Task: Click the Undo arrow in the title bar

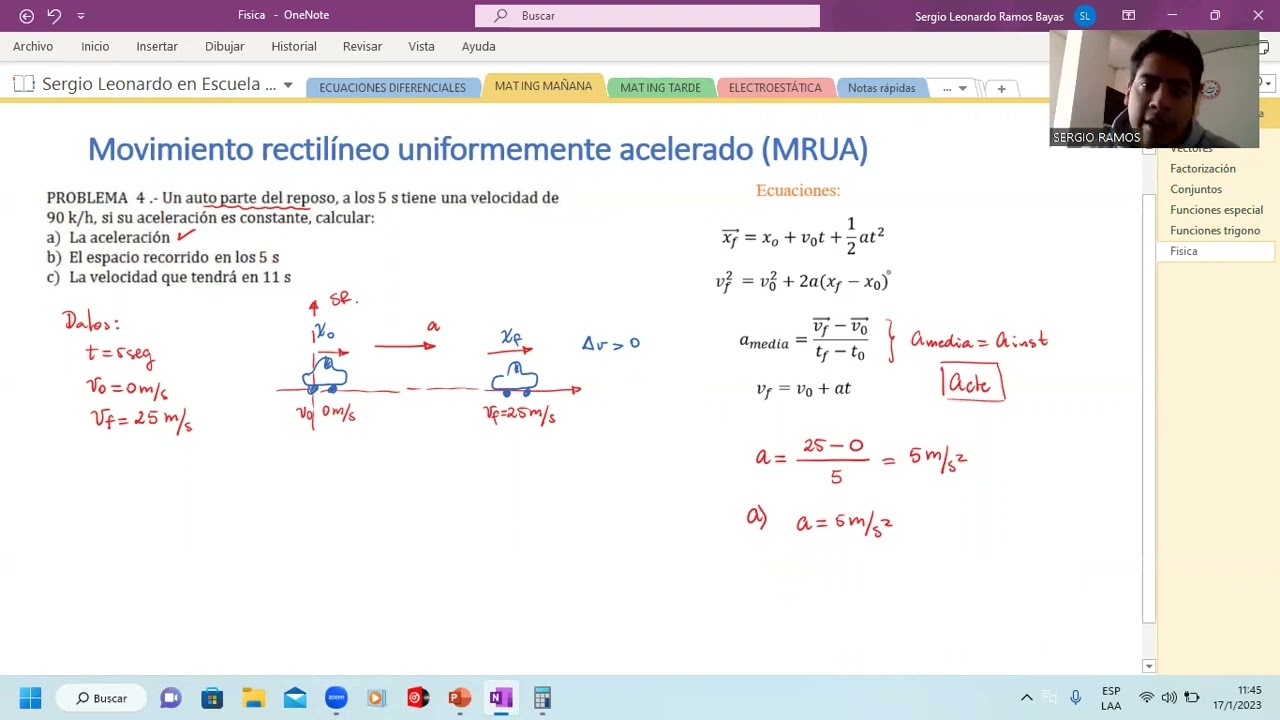Action: click(55, 16)
